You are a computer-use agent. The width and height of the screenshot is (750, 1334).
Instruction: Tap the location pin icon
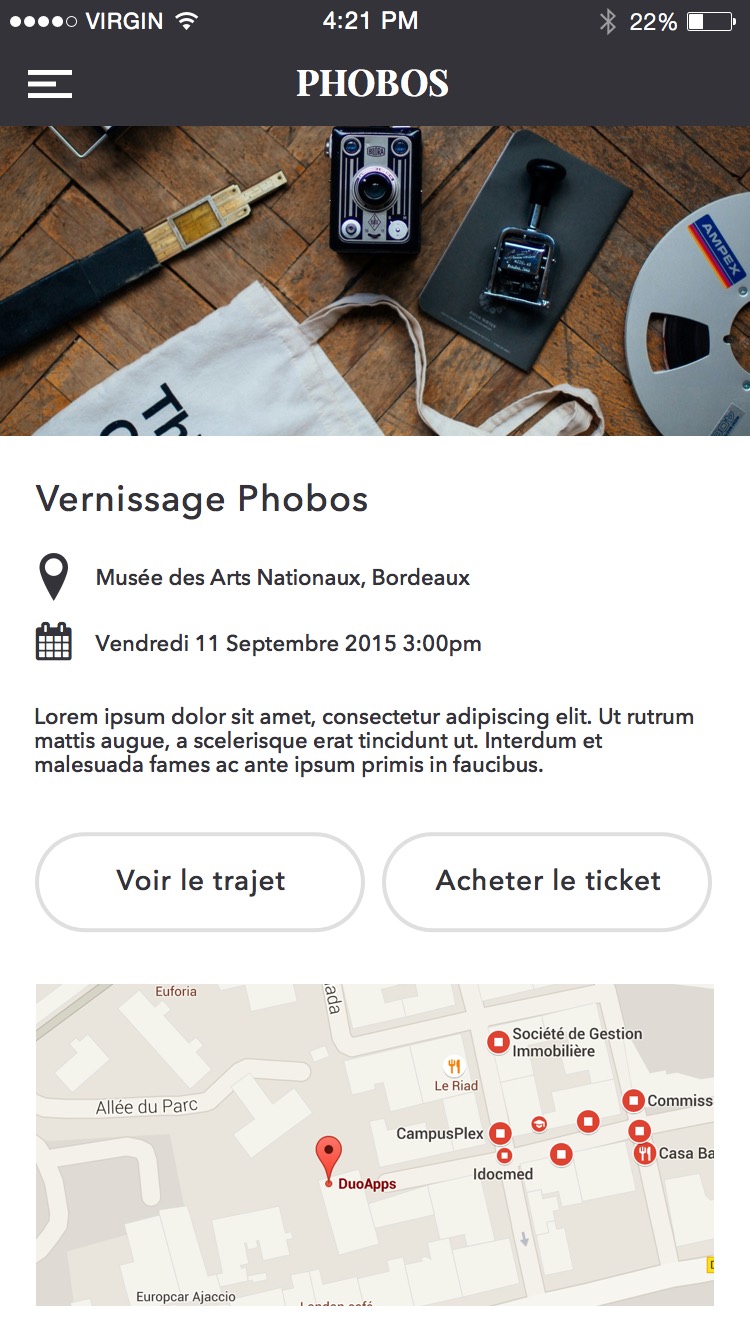pos(53,578)
